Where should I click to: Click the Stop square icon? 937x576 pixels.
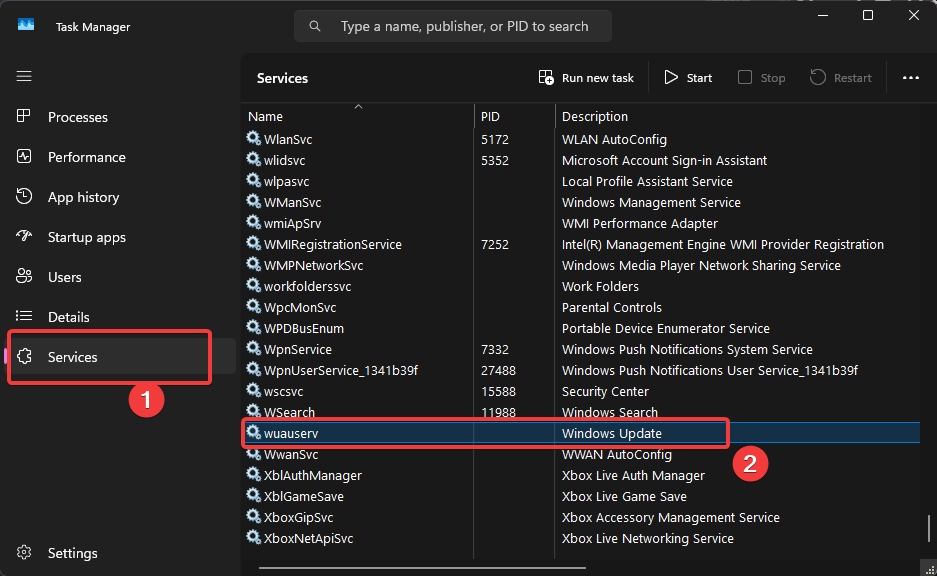pos(745,77)
